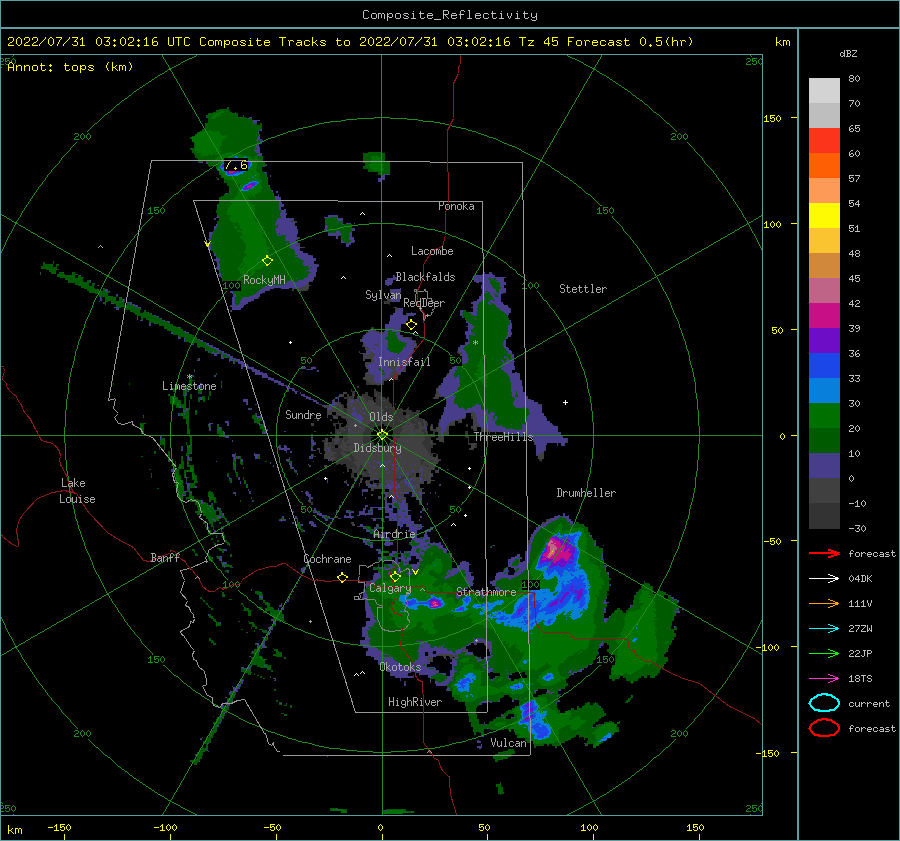Viewport: 900px width, 841px height.
Task: Click yellow diamond marker below Cochrane
Action: 343,577
